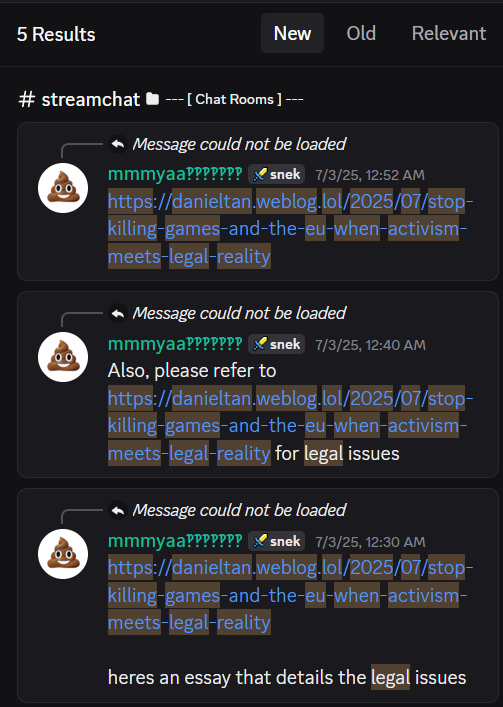
Task: Click the 7/3/25, 12:30 AM timestamp
Action: pos(370,542)
